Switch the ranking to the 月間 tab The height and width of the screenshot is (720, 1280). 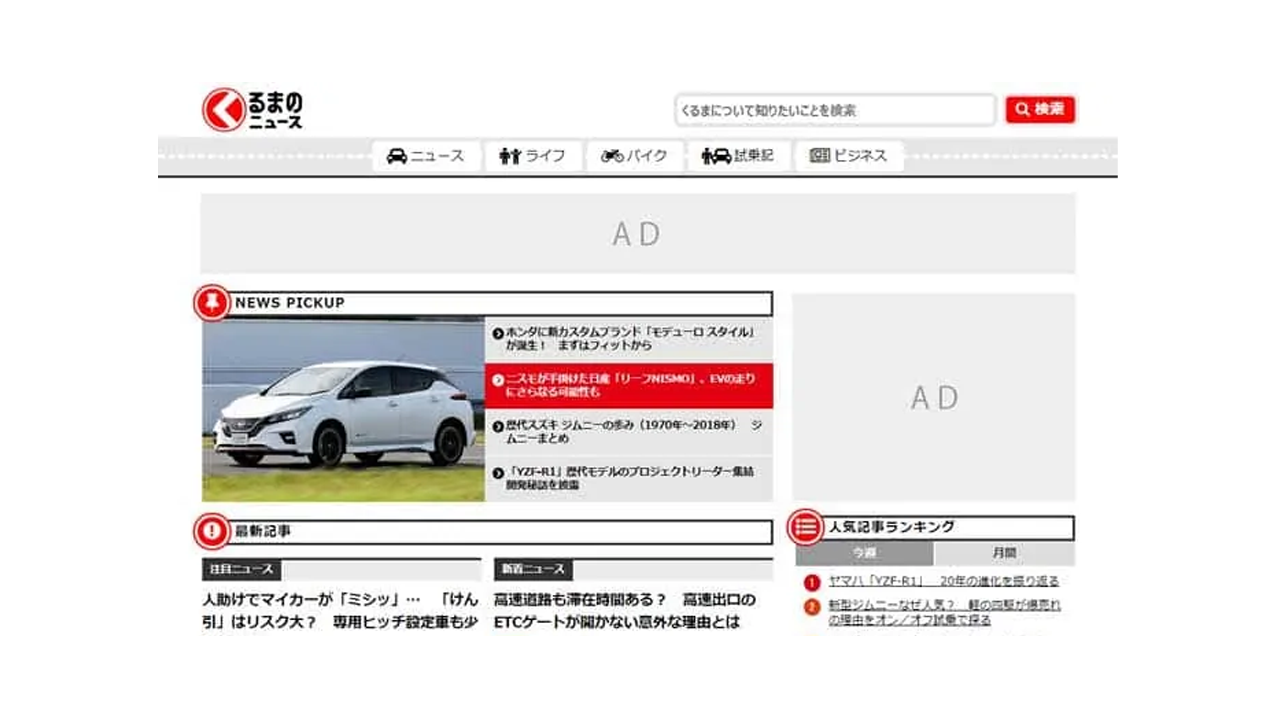pyautogui.click(x=1005, y=553)
